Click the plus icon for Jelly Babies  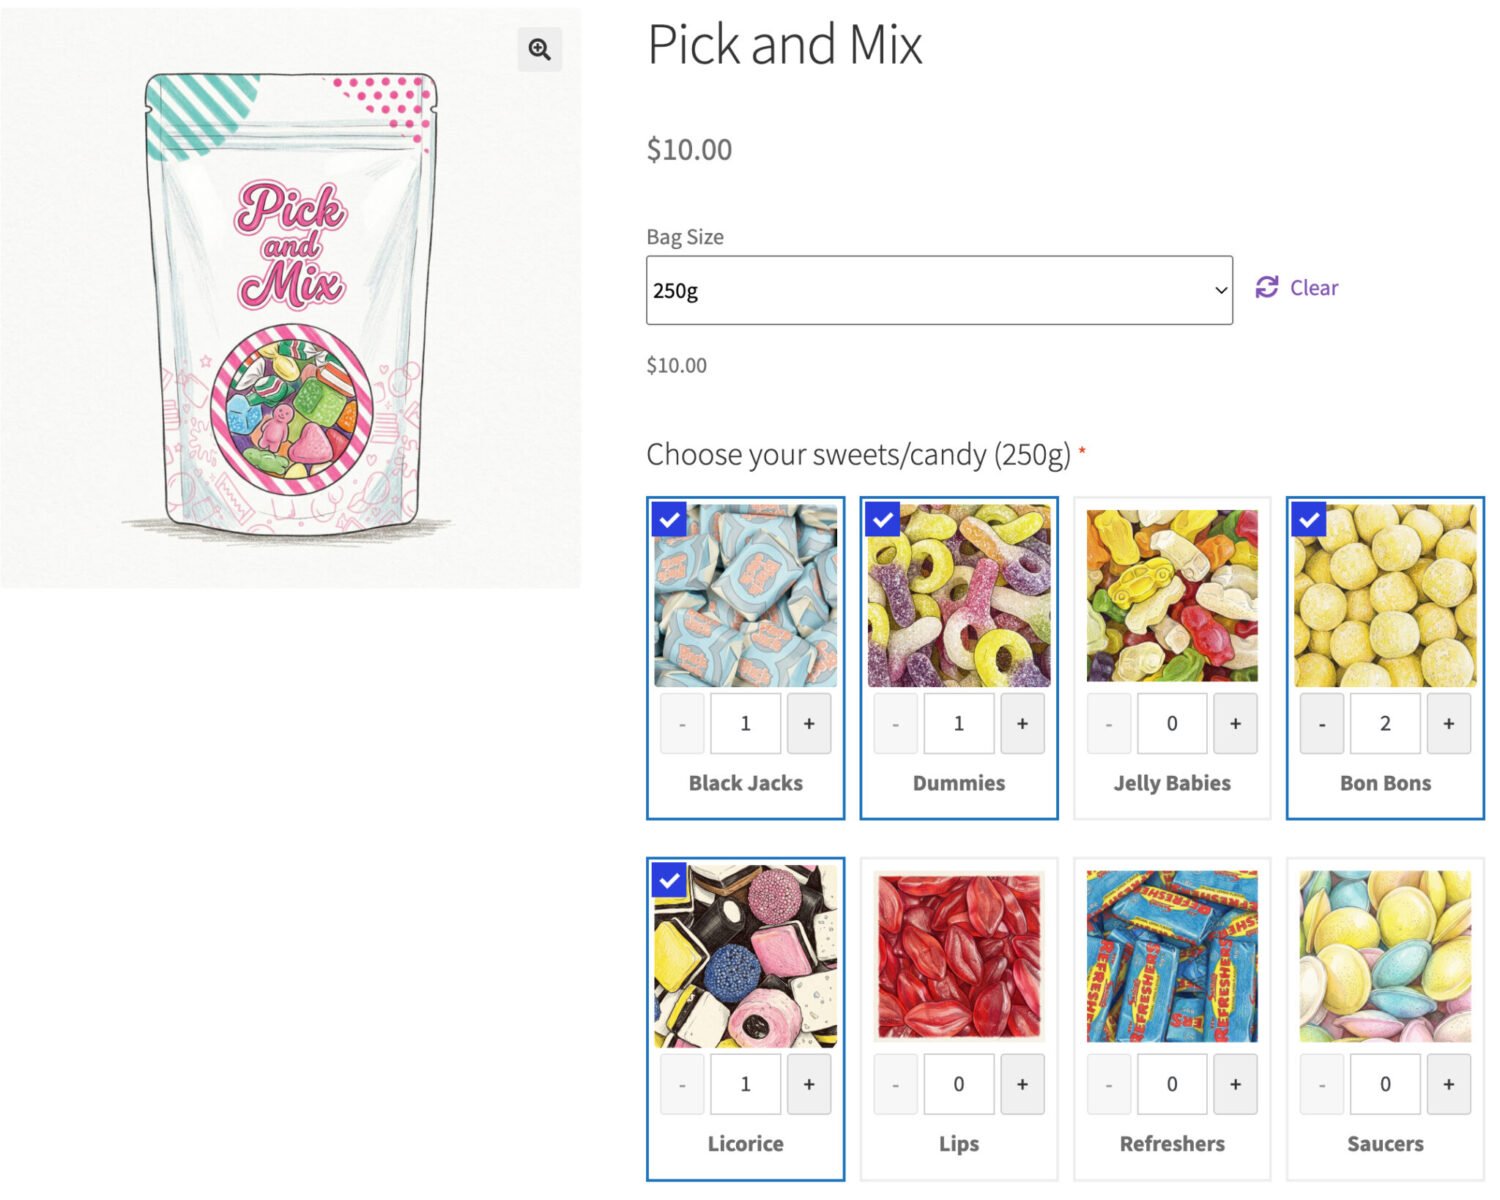point(1236,723)
